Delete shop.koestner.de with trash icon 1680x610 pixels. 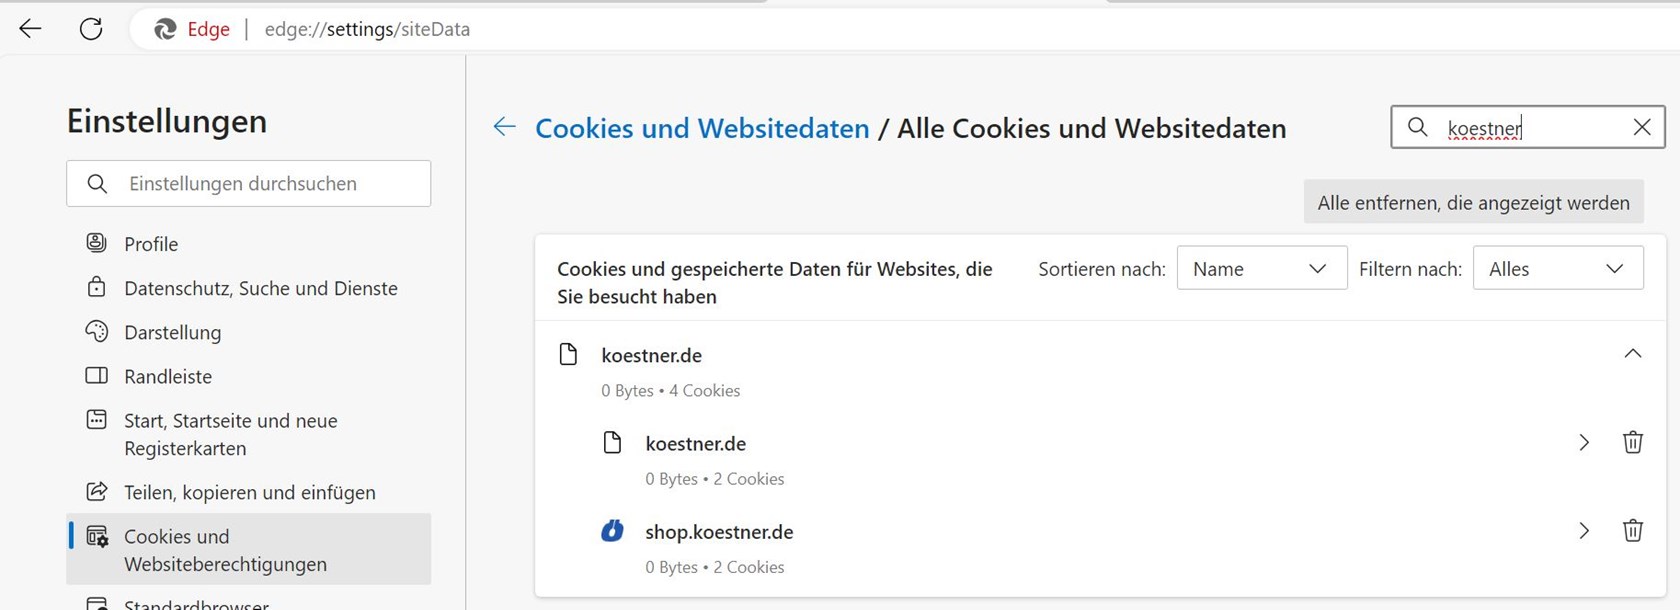click(x=1633, y=530)
